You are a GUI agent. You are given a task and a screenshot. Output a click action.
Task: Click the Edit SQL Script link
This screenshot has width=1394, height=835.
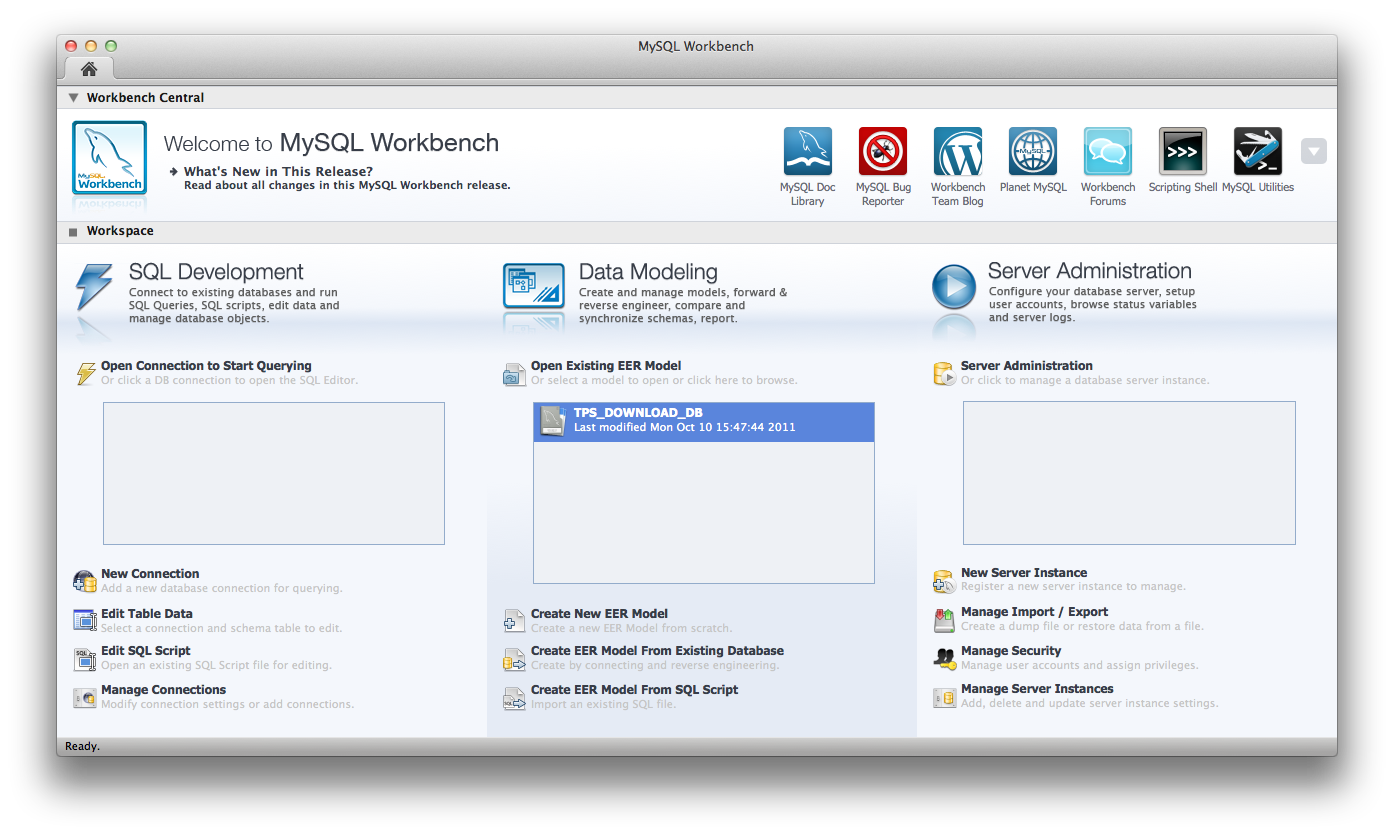tap(146, 651)
